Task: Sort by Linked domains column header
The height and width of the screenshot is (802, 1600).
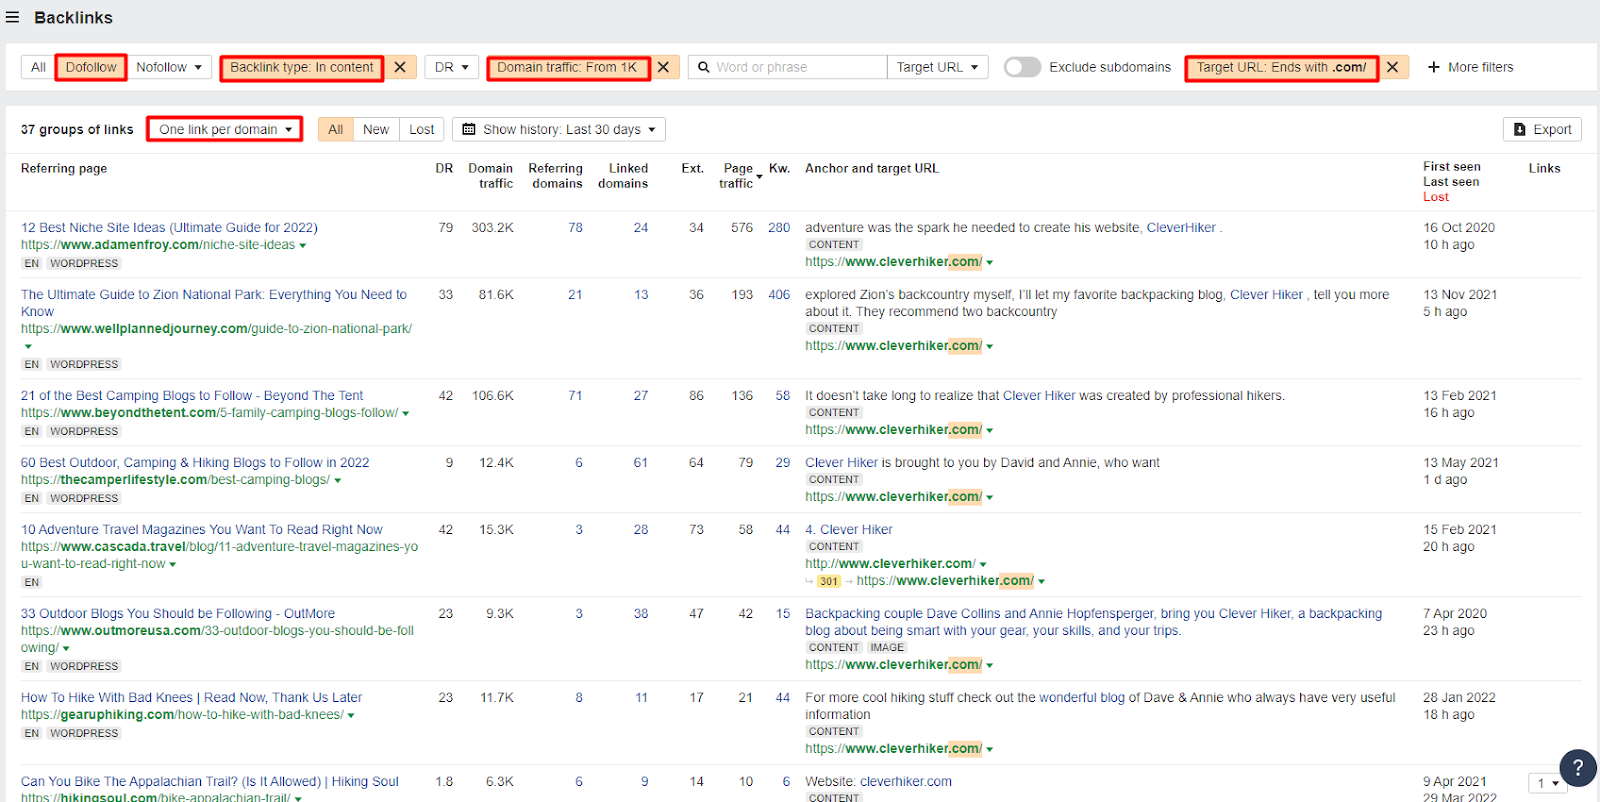Action: (x=623, y=176)
